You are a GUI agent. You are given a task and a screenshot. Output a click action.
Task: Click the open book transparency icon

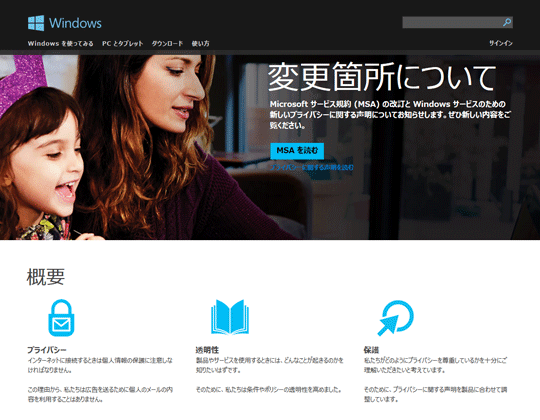(x=230, y=317)
